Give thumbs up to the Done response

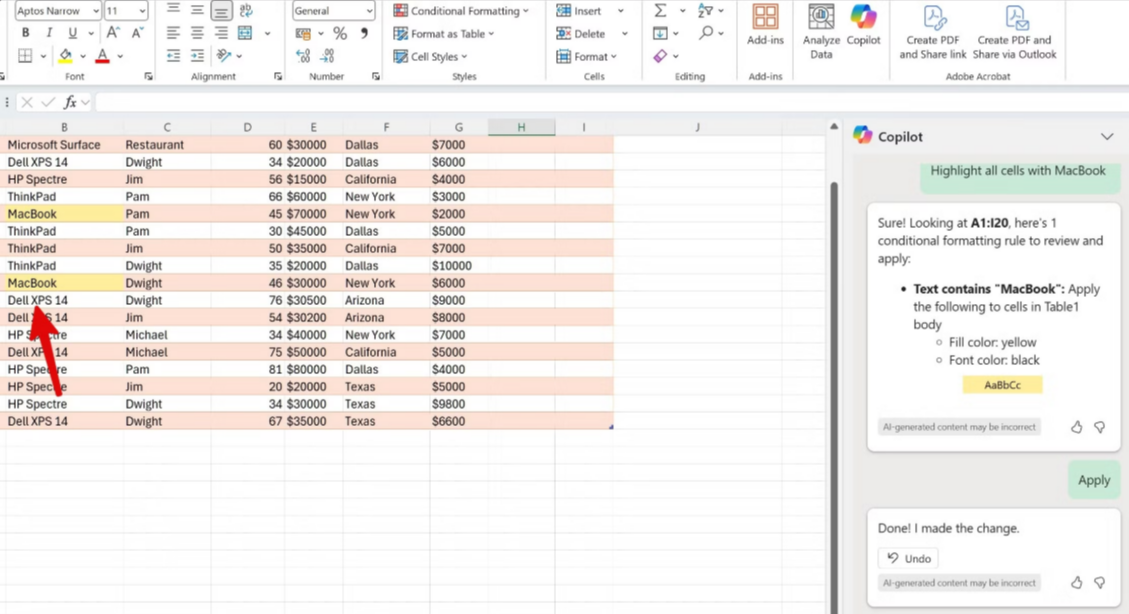pos(1076,582)
